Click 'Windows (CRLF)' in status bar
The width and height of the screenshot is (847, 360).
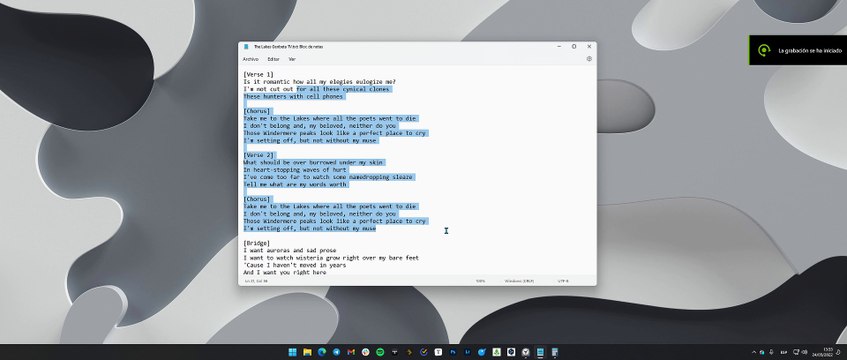coord(519,281)
